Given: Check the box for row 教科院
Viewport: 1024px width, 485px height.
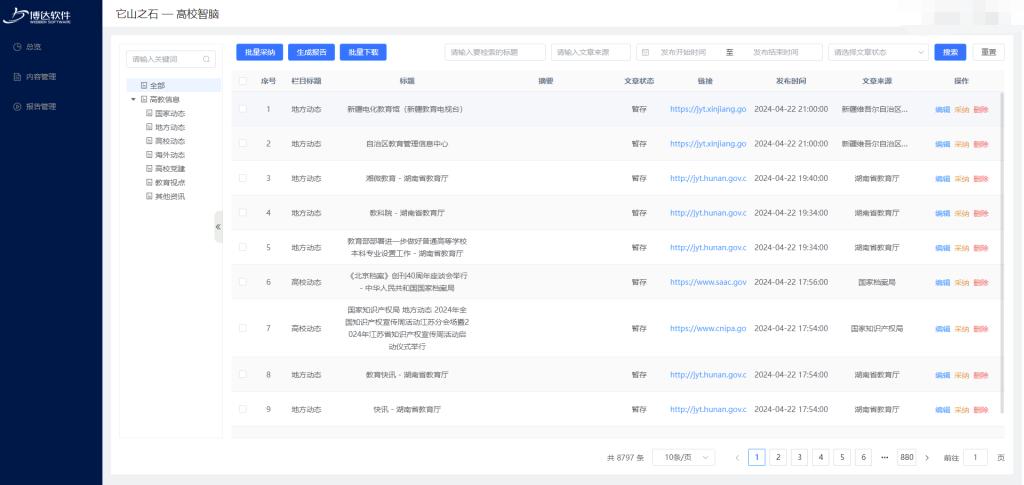Looking at the screenshot, I should click(243, 212).
